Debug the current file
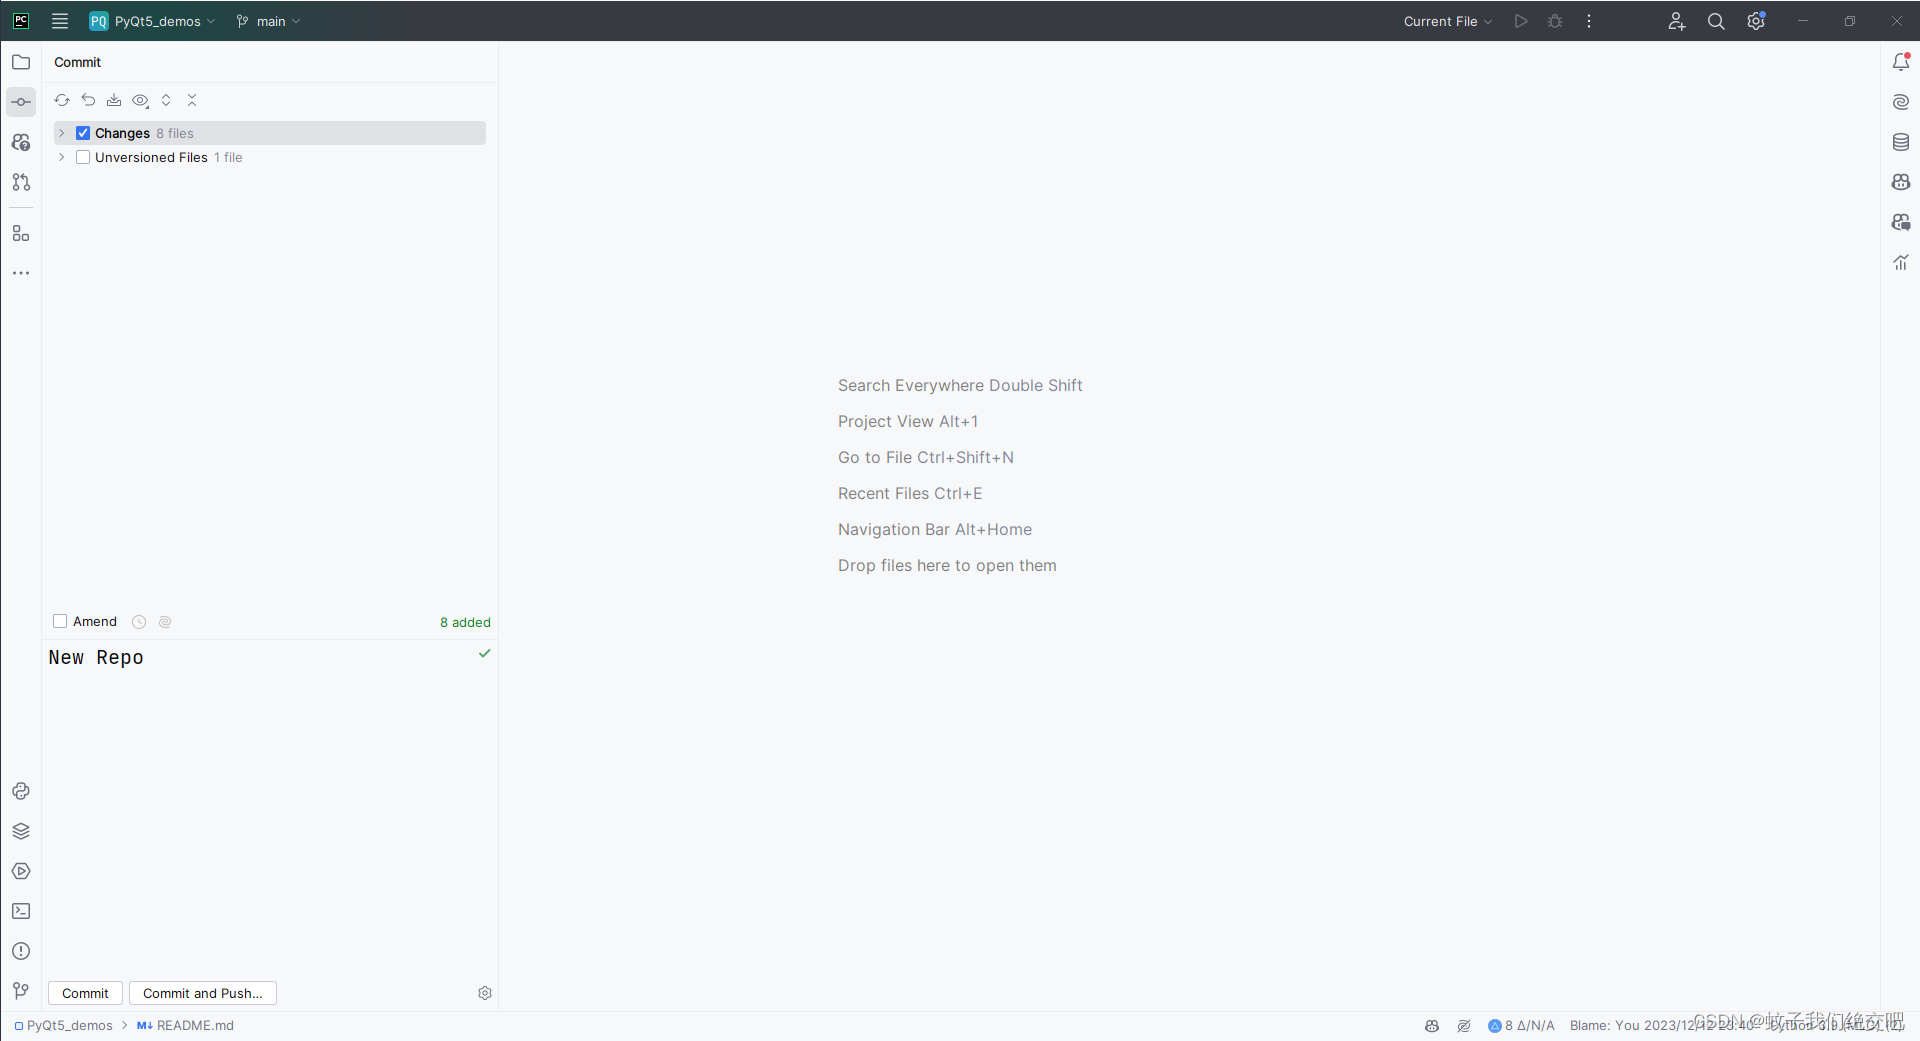Image resolution: width=1920 pixels, height=1041 pixels. pos(1555,21)
